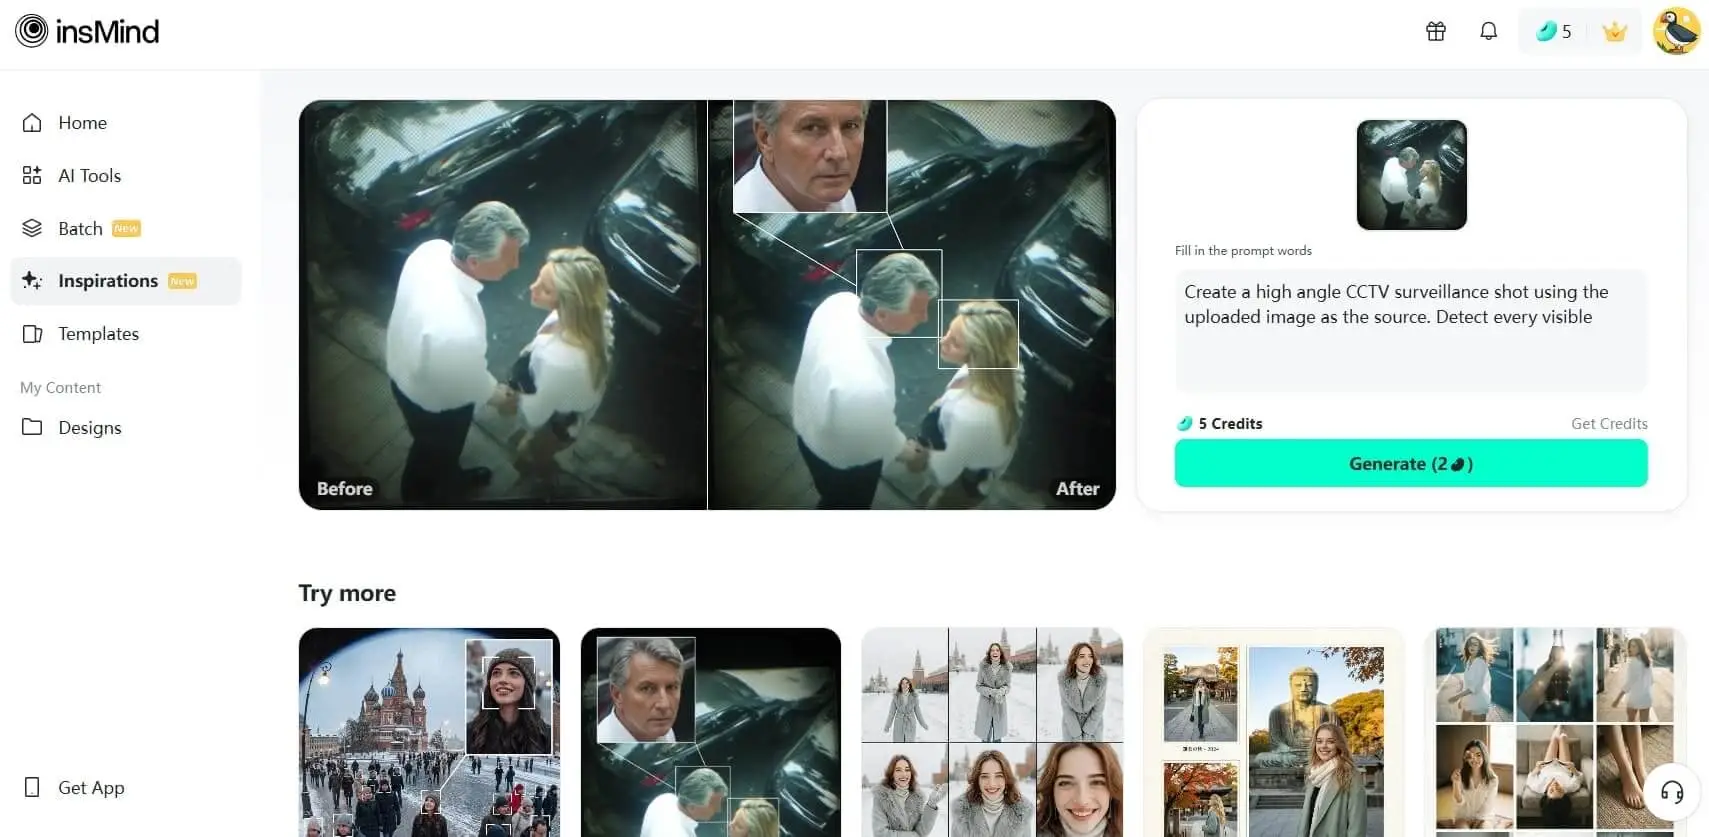Open the Templates page
This screenshot has width=1709, height=837.
98,334
